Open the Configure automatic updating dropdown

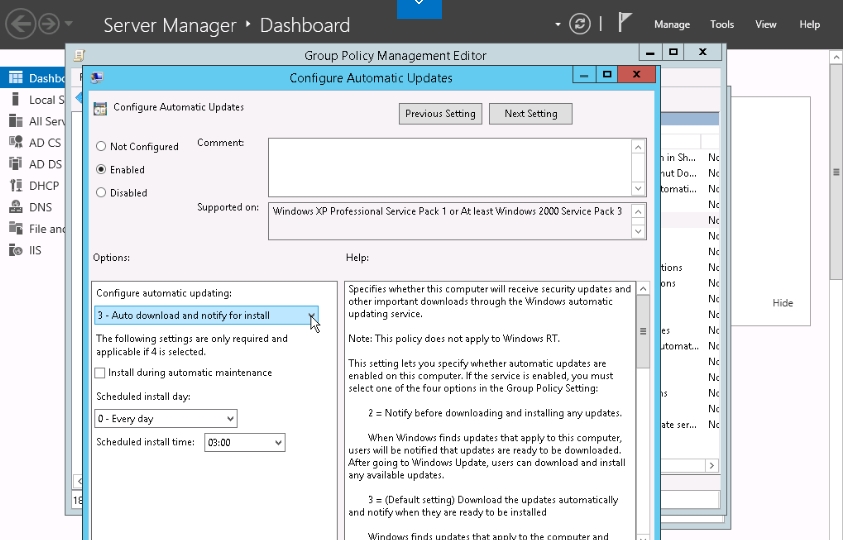pos(206,315)
